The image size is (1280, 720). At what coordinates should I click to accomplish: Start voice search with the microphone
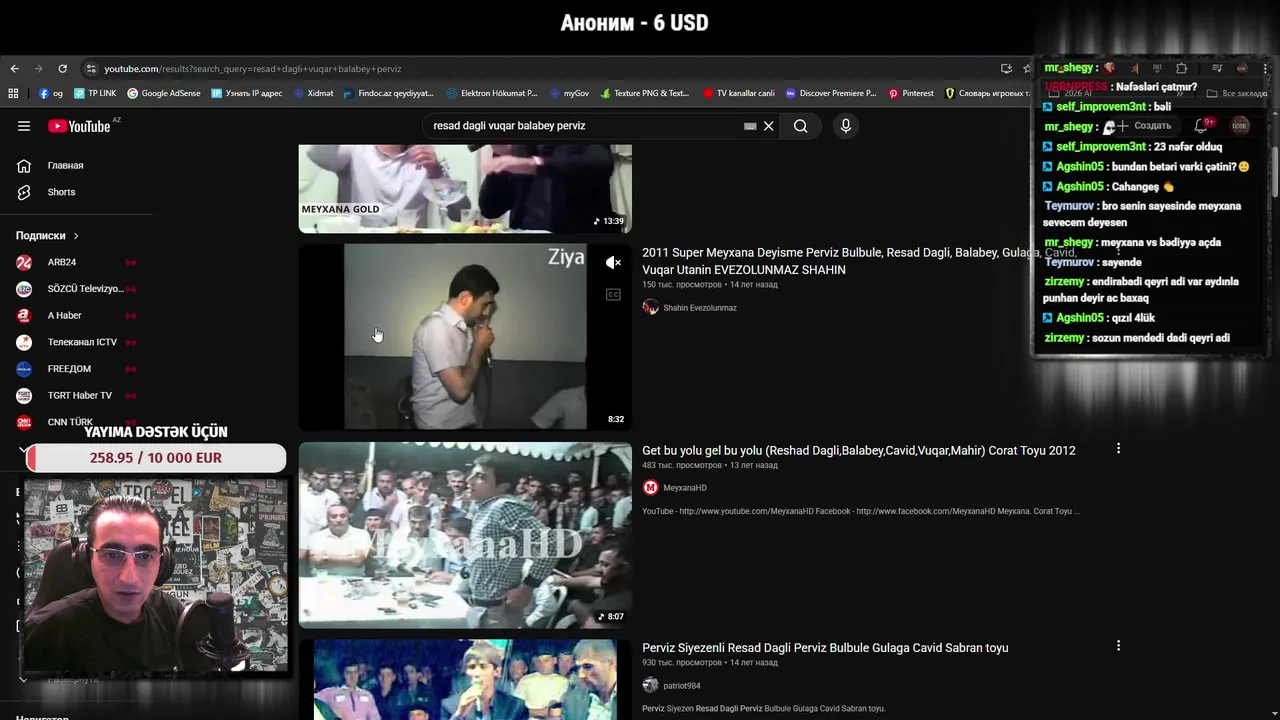846,126
